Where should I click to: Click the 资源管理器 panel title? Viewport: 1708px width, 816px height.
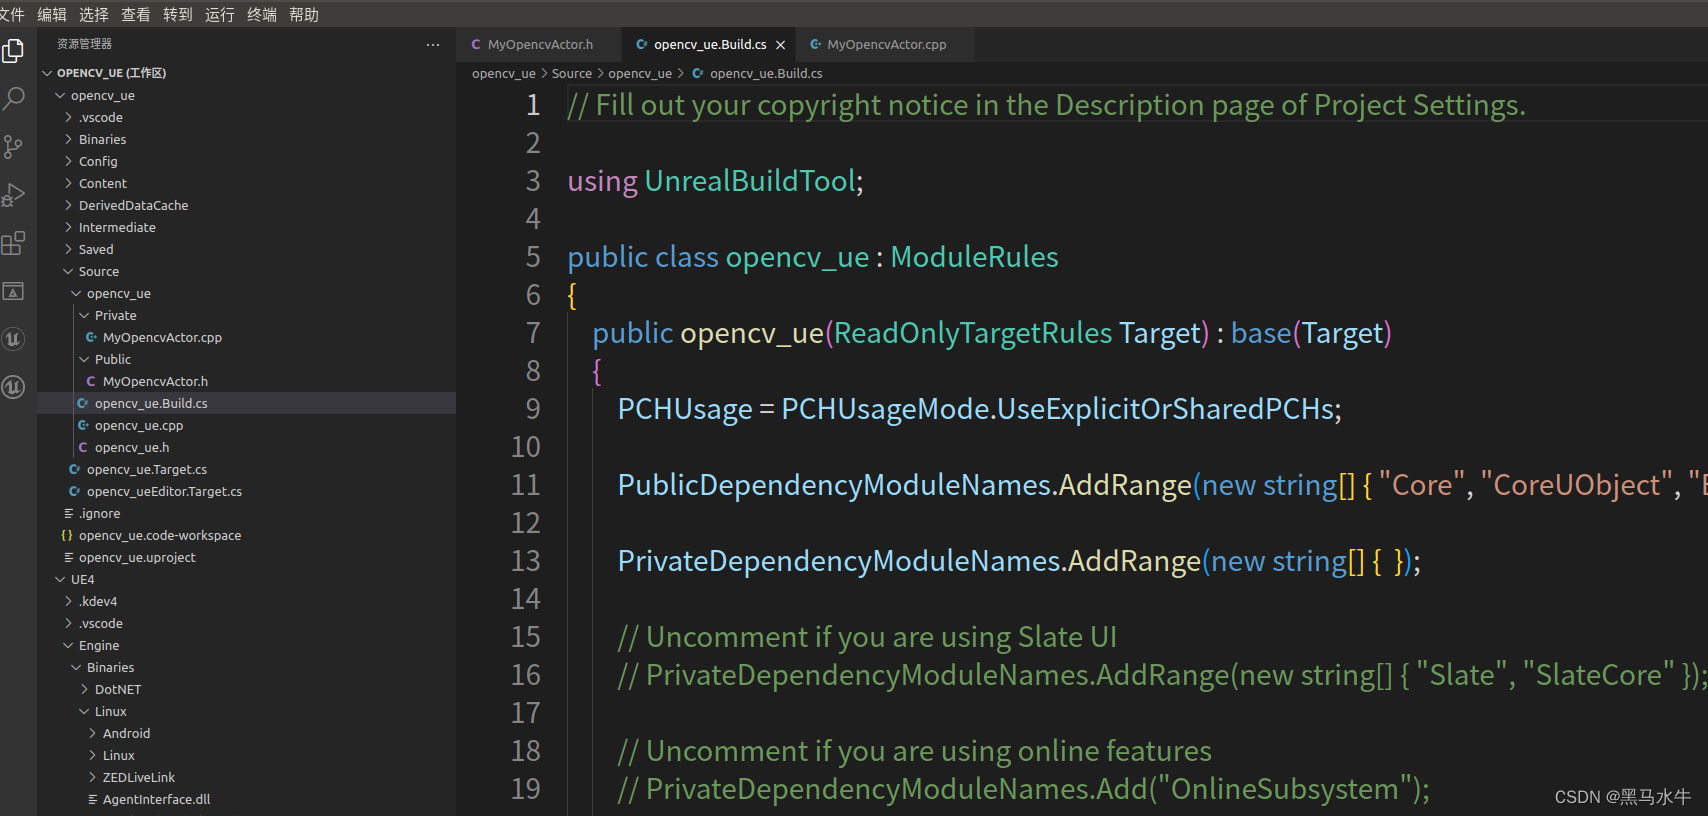click(x=84, y=44)
